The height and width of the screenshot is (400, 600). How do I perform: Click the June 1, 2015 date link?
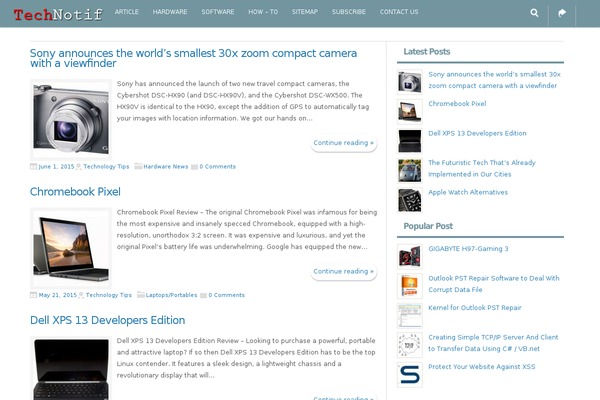coord(56,167)
